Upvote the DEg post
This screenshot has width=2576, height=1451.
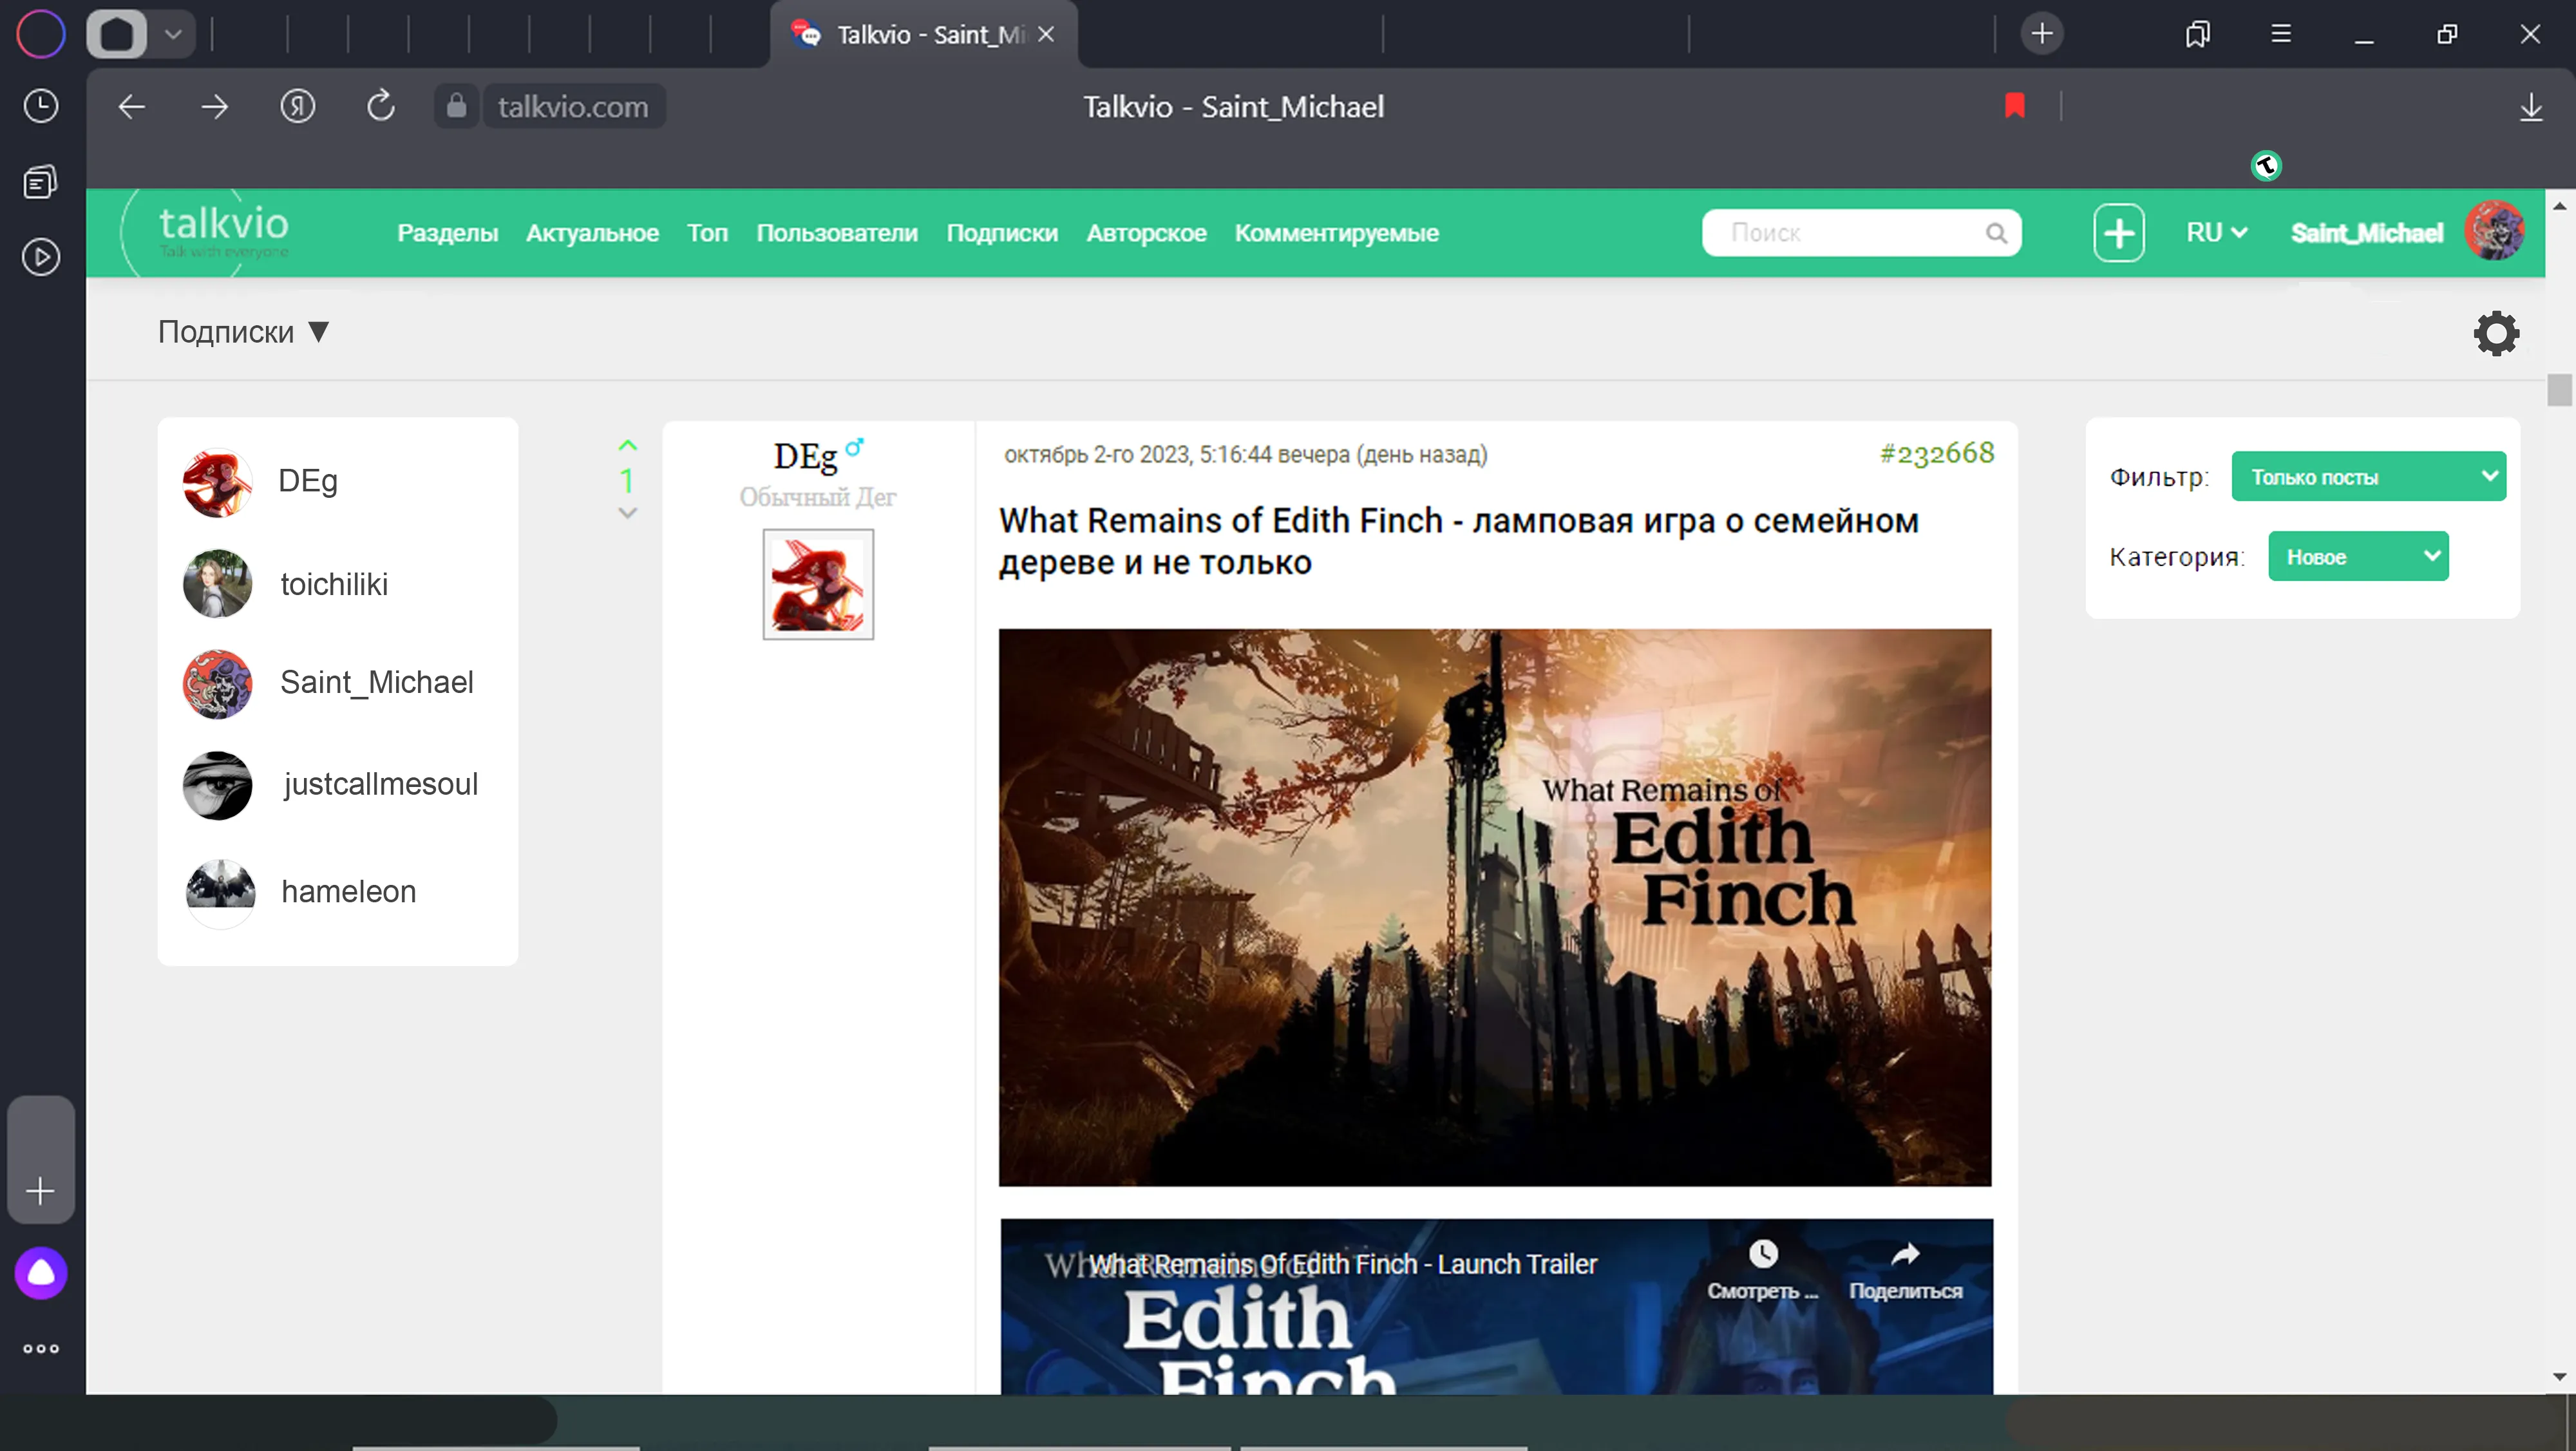[627, 446]
